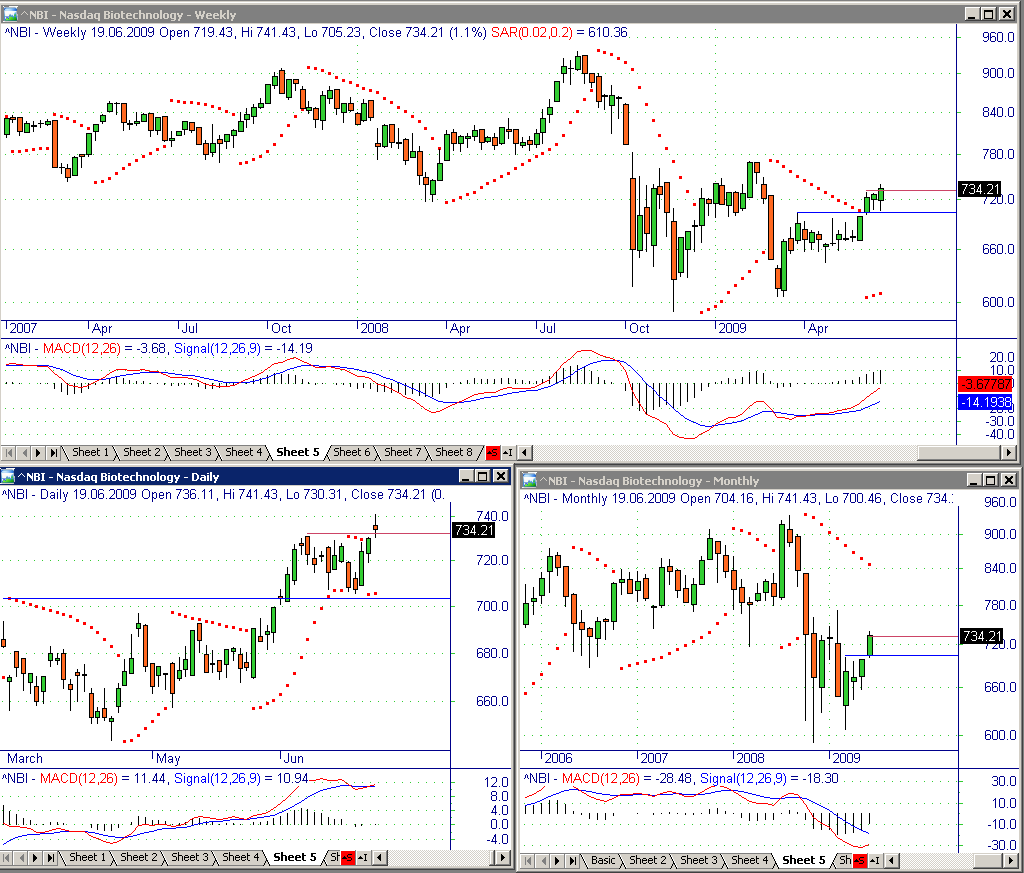This screenshot has height=873, width=1024.
Task: Open Sheet 7 tab in Weekly window
Action: (x=402, y=452)
